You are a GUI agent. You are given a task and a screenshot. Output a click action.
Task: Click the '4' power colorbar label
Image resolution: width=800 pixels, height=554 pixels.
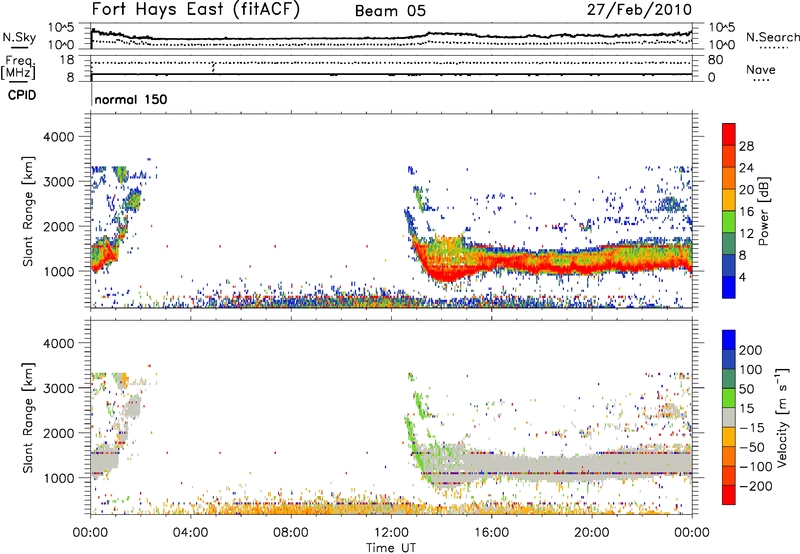[742, 278]
